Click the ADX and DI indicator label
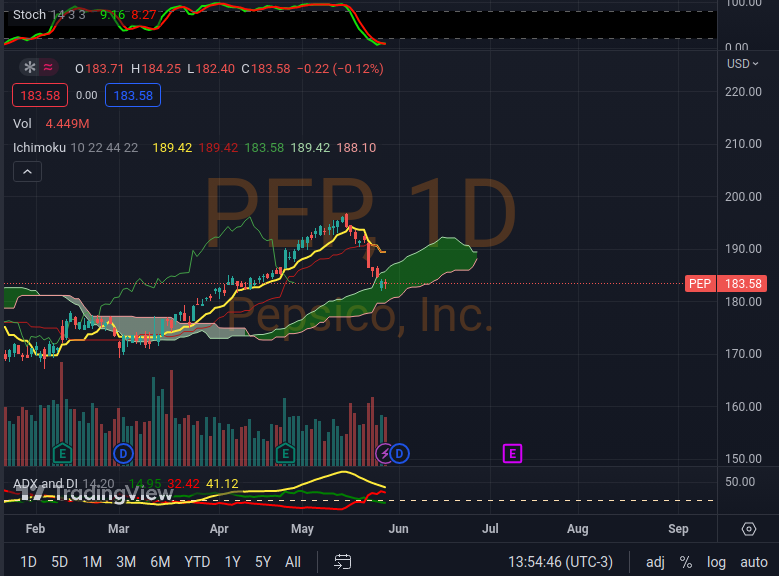The height and width of the screenshot is (576, 779). pyautogui.click(x=45, y=484)
